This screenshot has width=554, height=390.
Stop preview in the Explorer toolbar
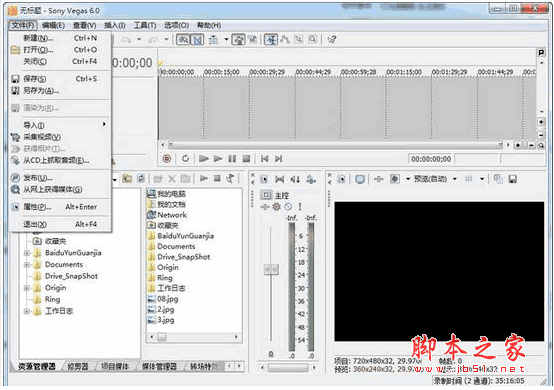[x=217, y=179]
